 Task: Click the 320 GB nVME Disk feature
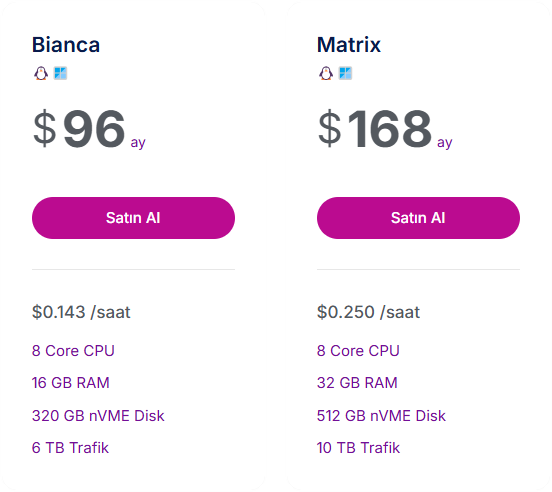click(x=98, y=416)
